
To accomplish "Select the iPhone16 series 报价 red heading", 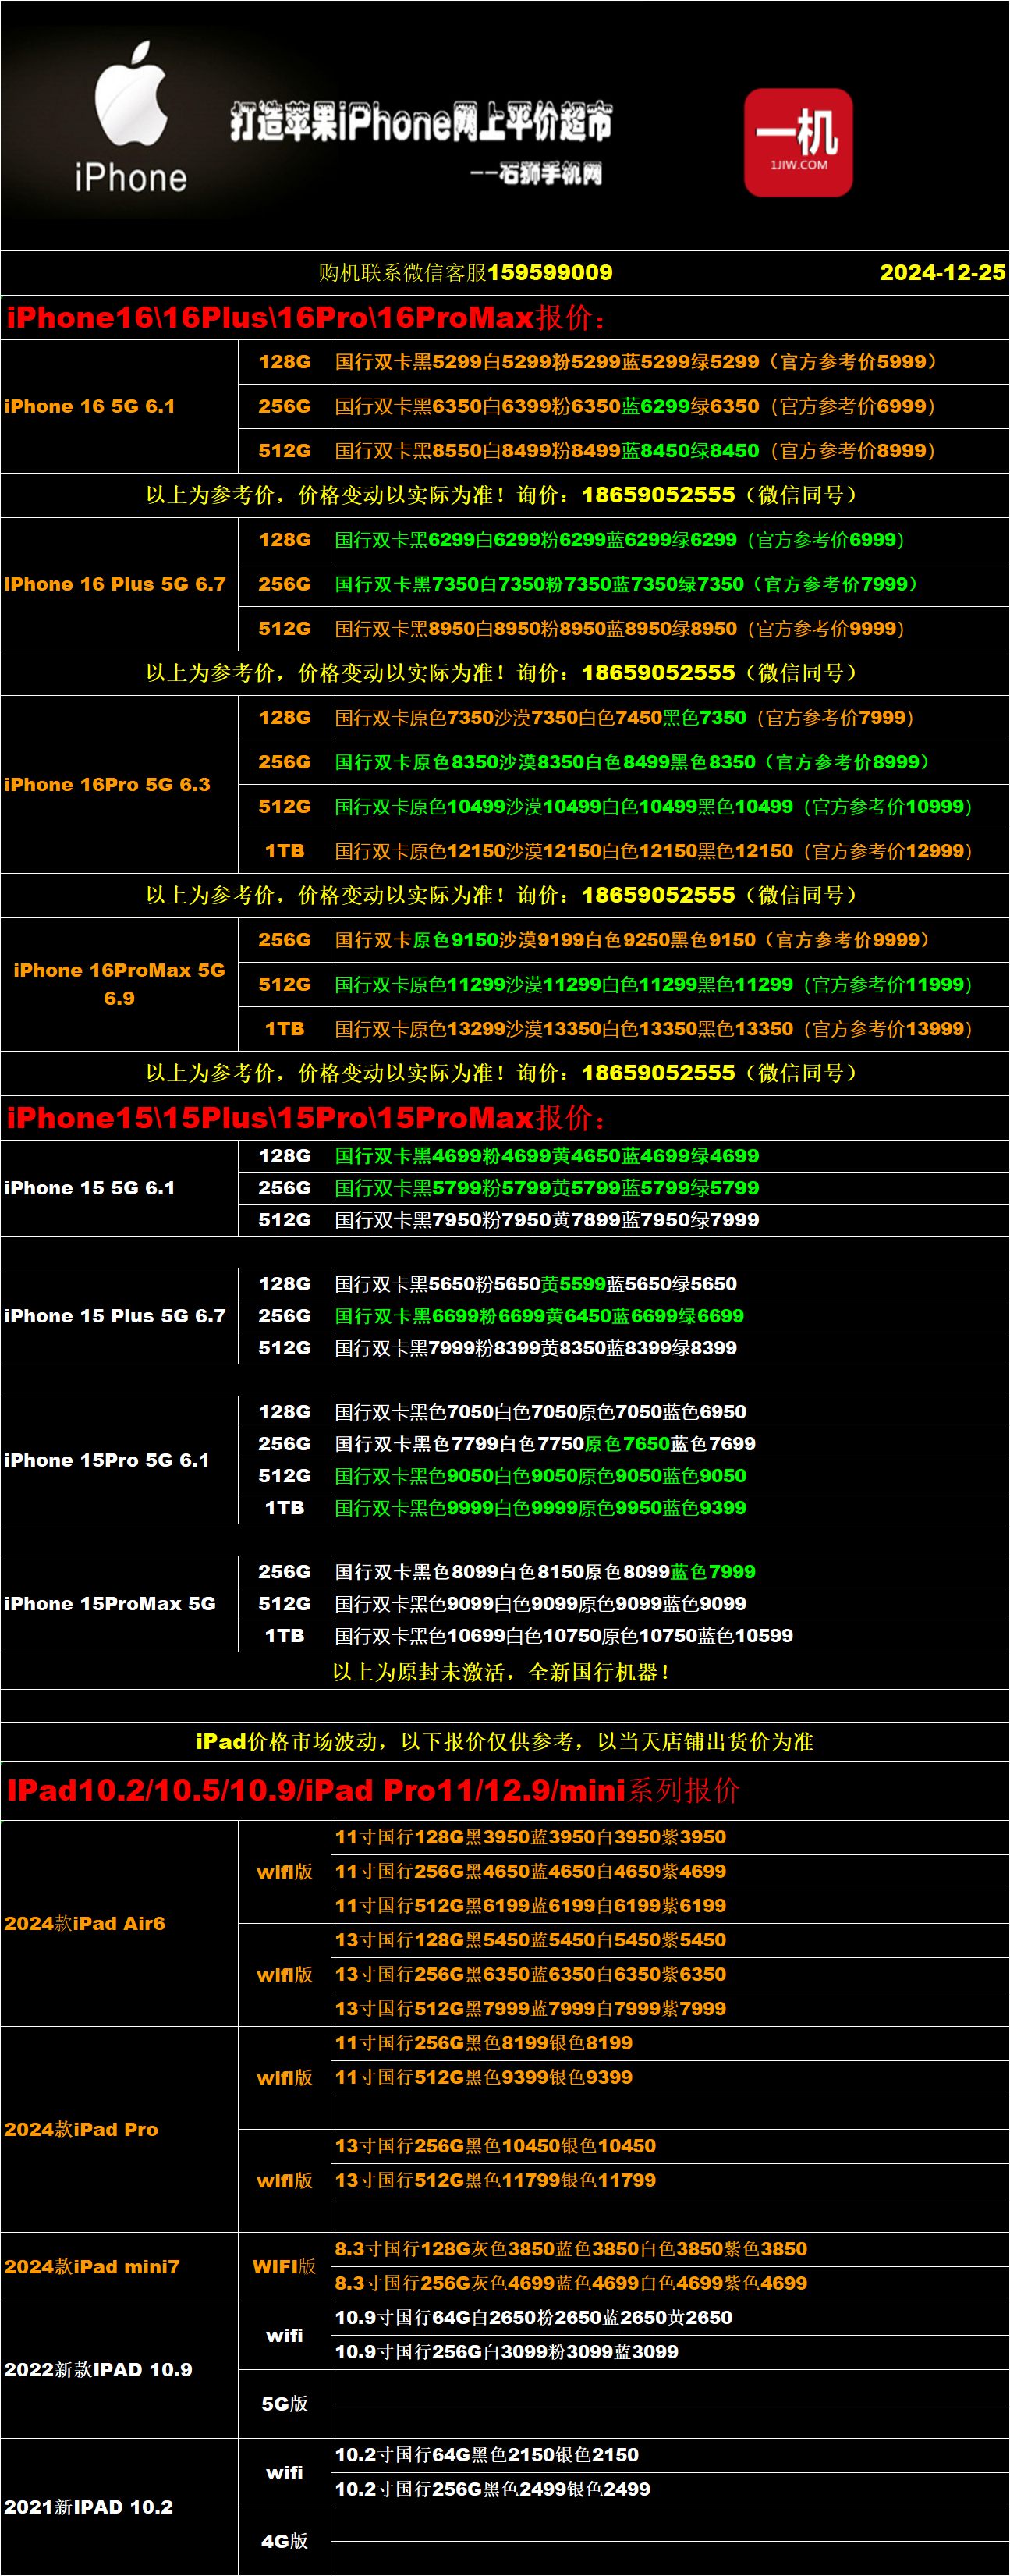I will click(x=305, y=318).
